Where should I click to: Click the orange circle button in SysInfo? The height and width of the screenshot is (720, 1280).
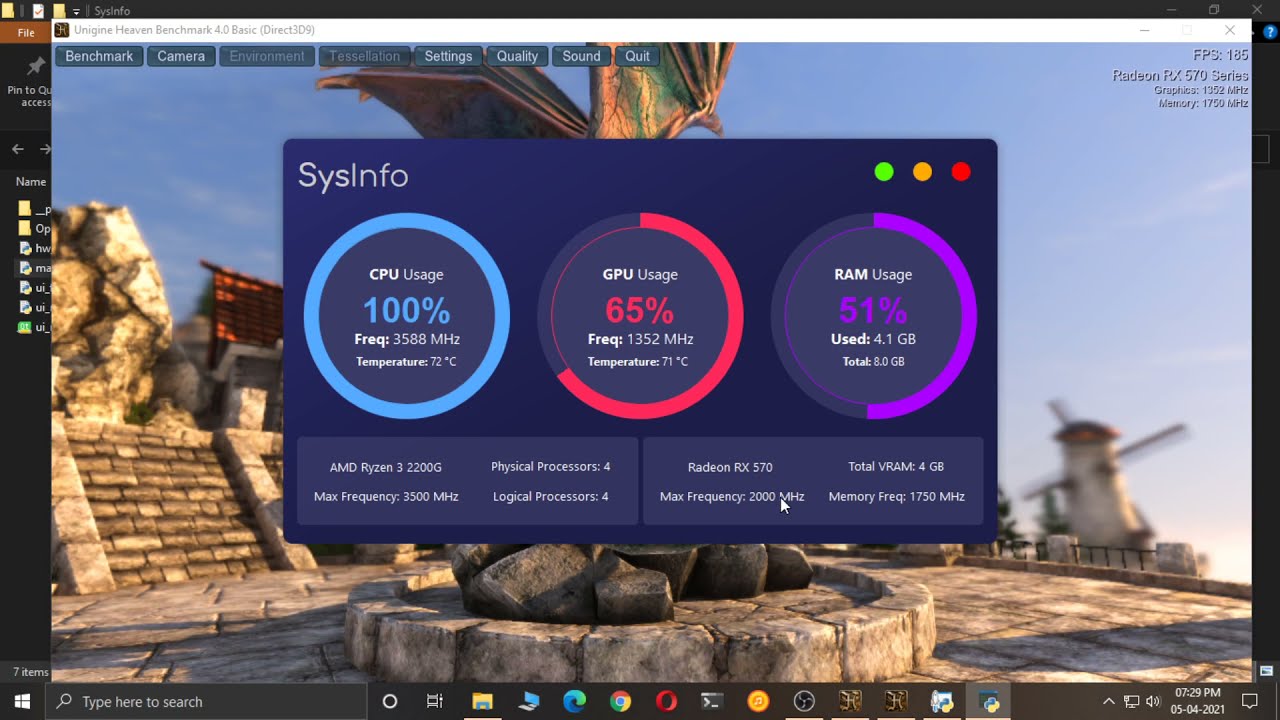(x=922, y=172)
